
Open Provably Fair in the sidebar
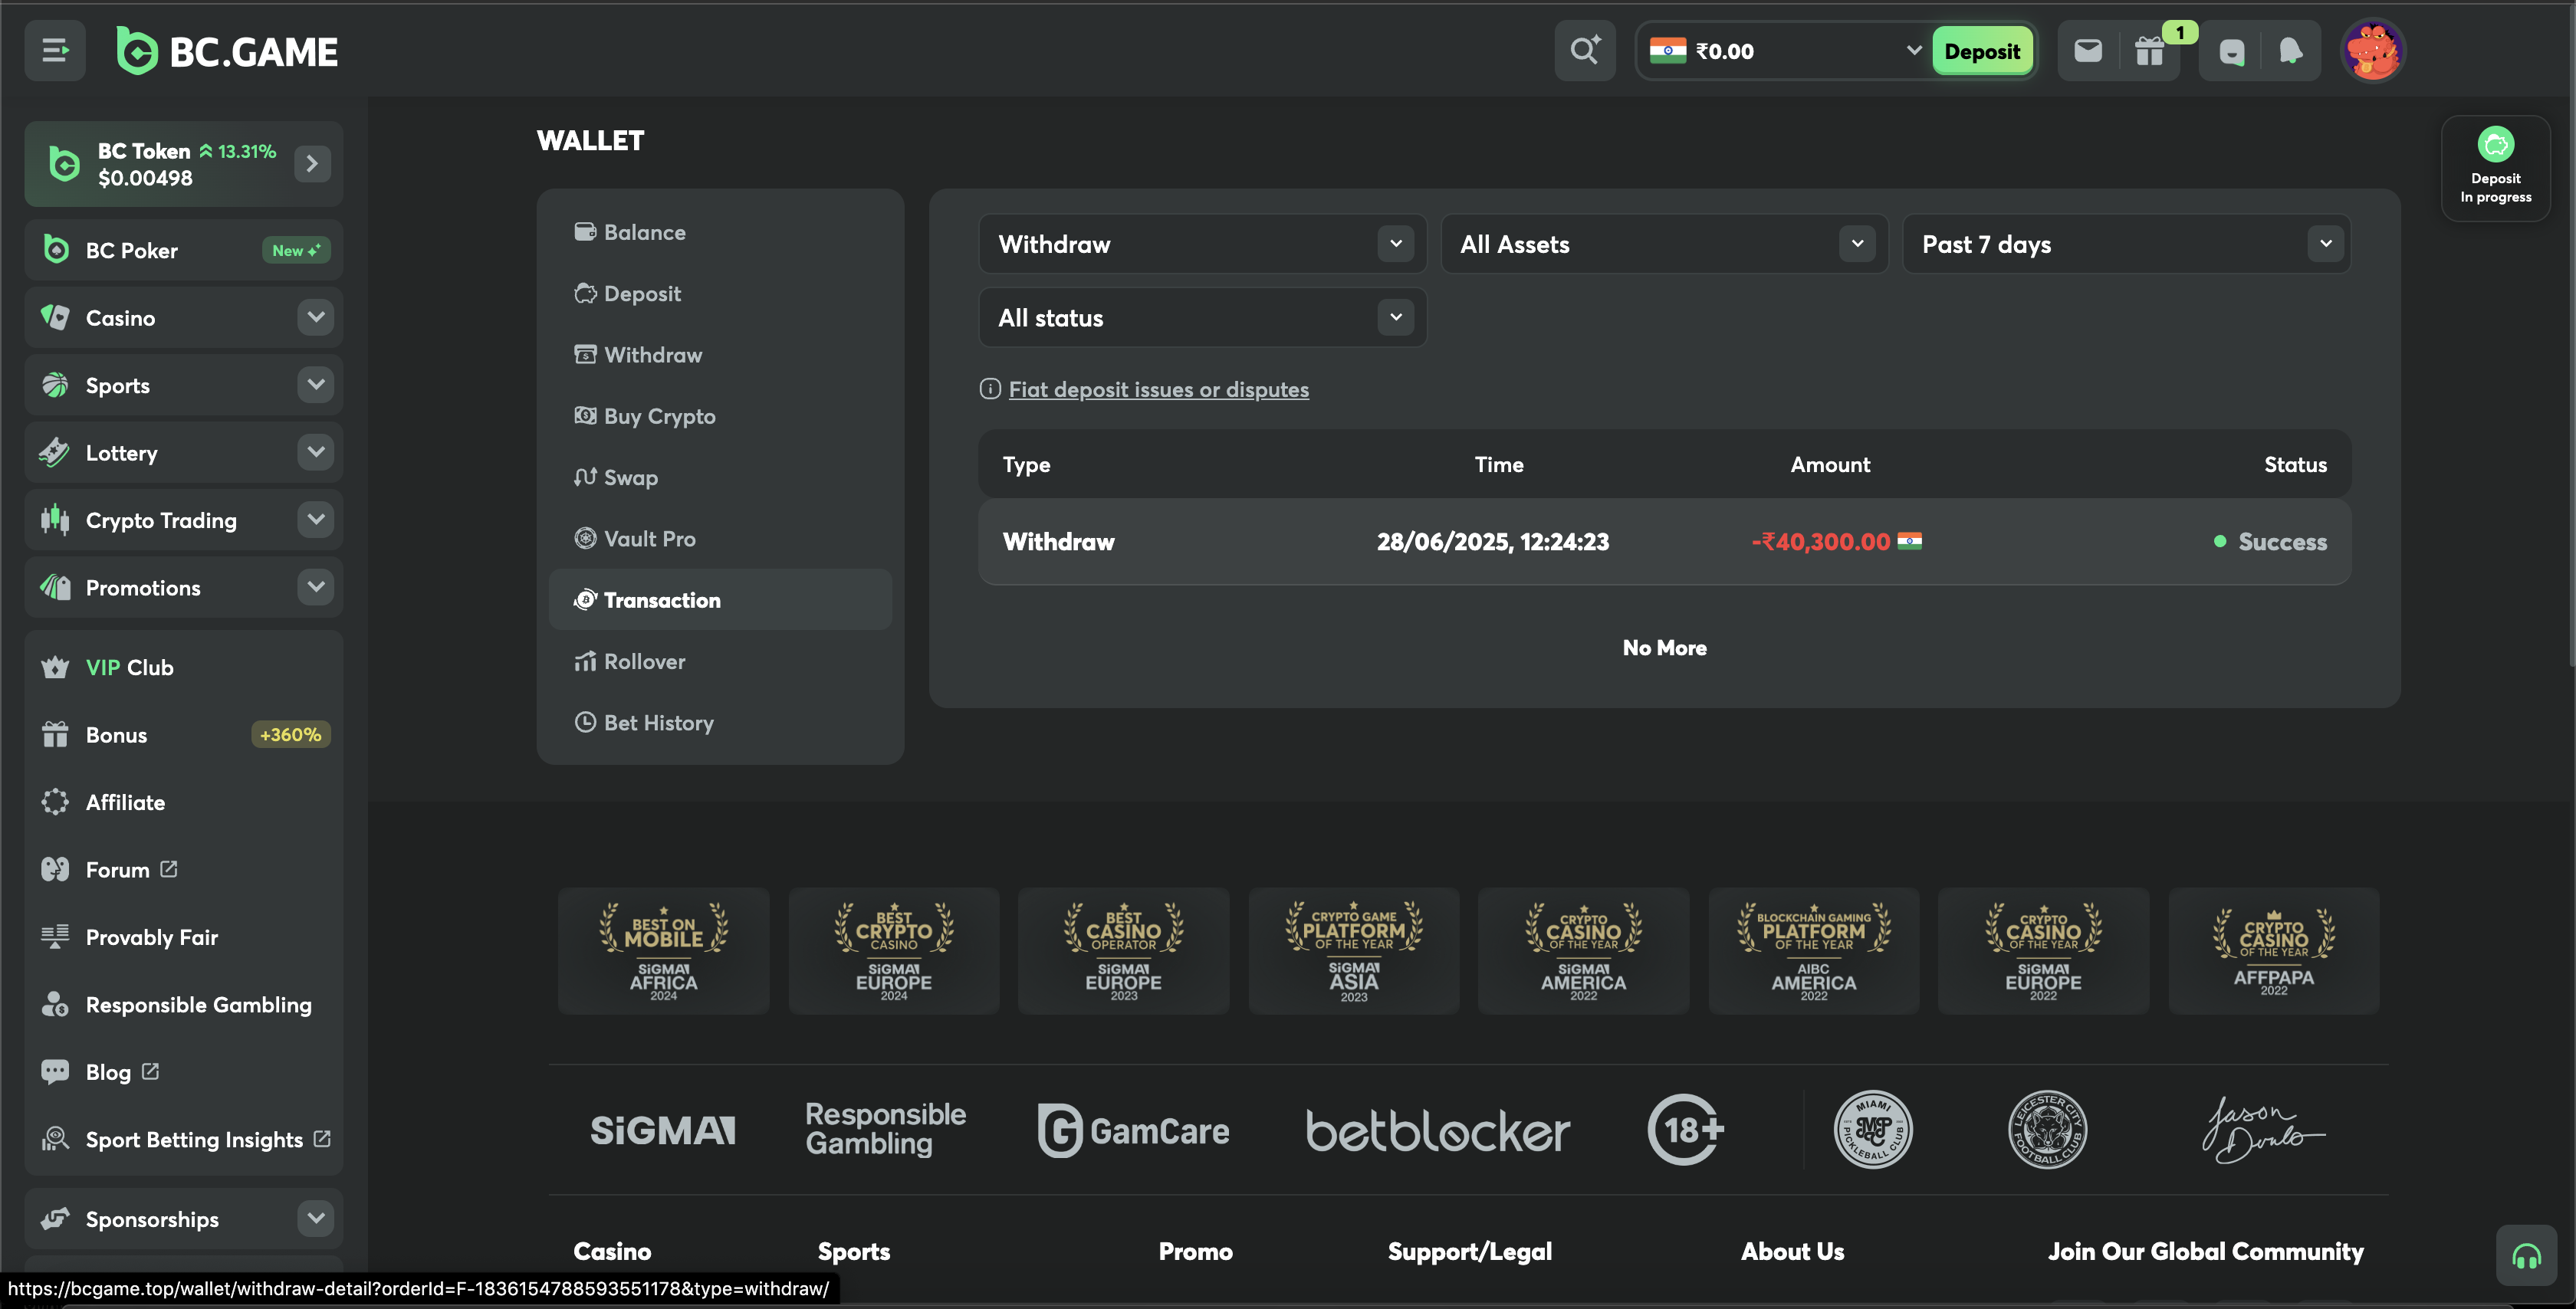click(x=184, y=938)
